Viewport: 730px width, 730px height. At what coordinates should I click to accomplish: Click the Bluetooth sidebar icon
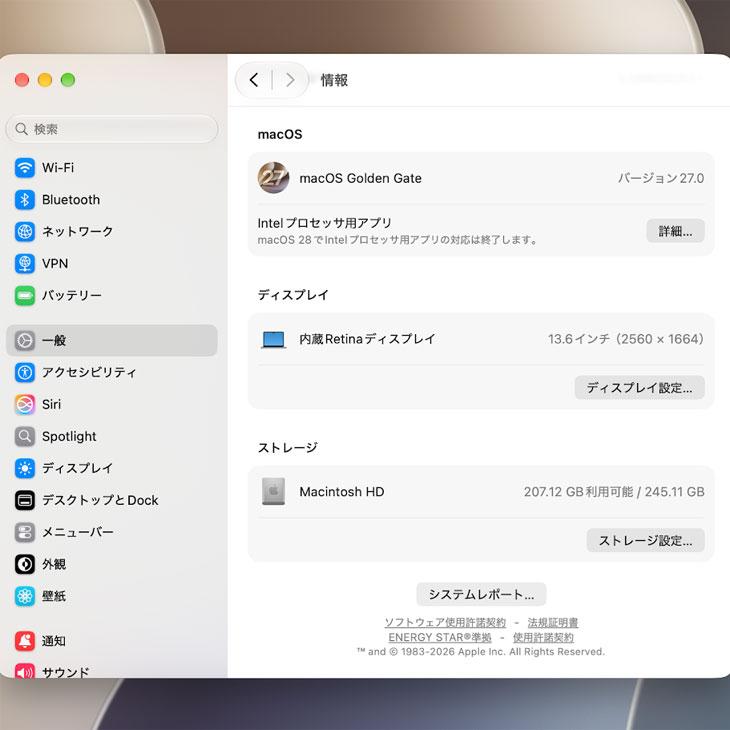[25, 200]
